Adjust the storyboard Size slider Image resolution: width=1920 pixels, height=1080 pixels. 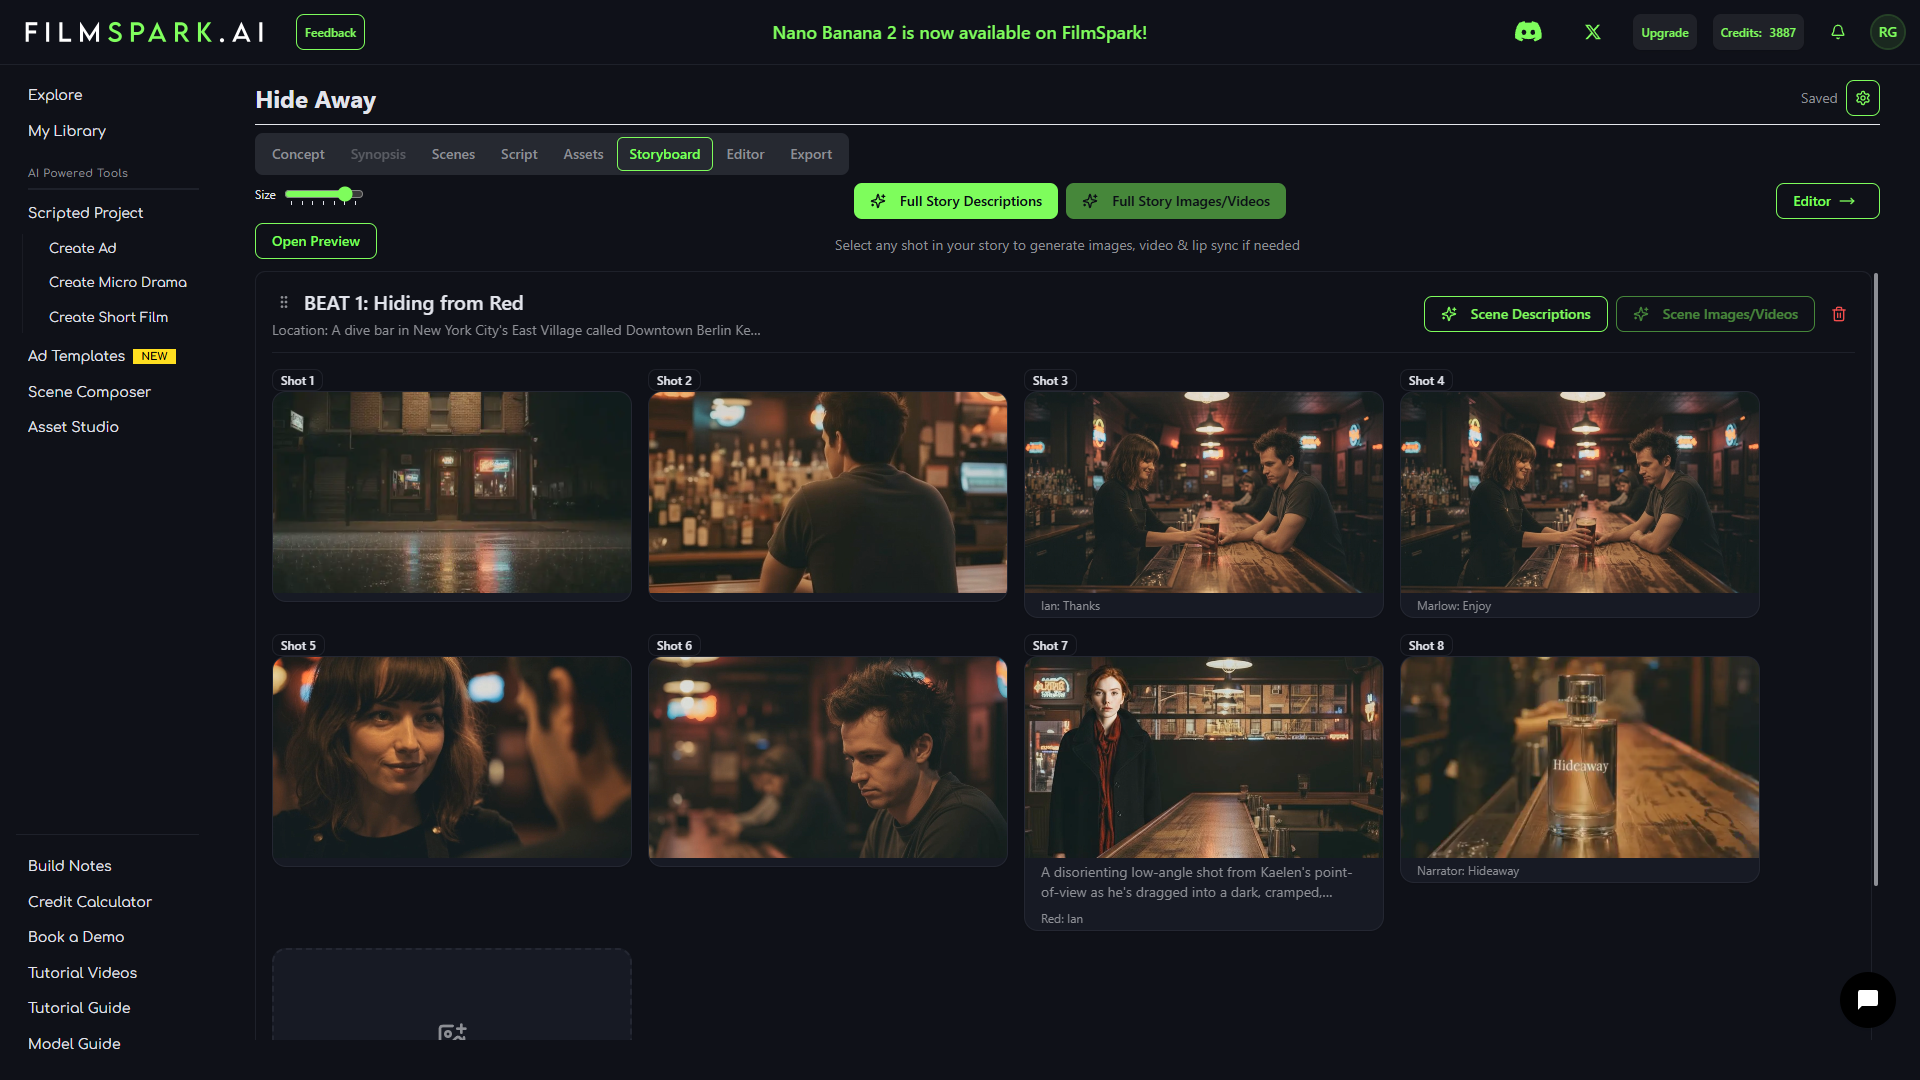point(345,195)
